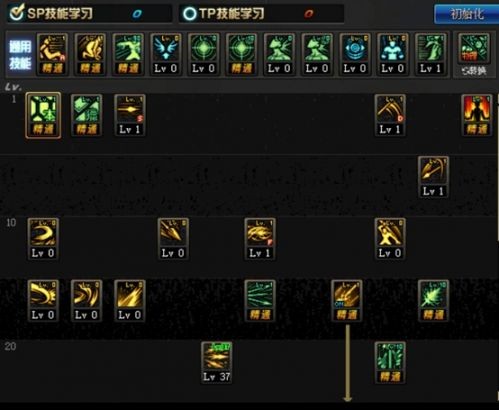The image size is (499, 410).
Task: Click the 切换 swap skill button
Action: pyautogui.click(x=474, y=55)
